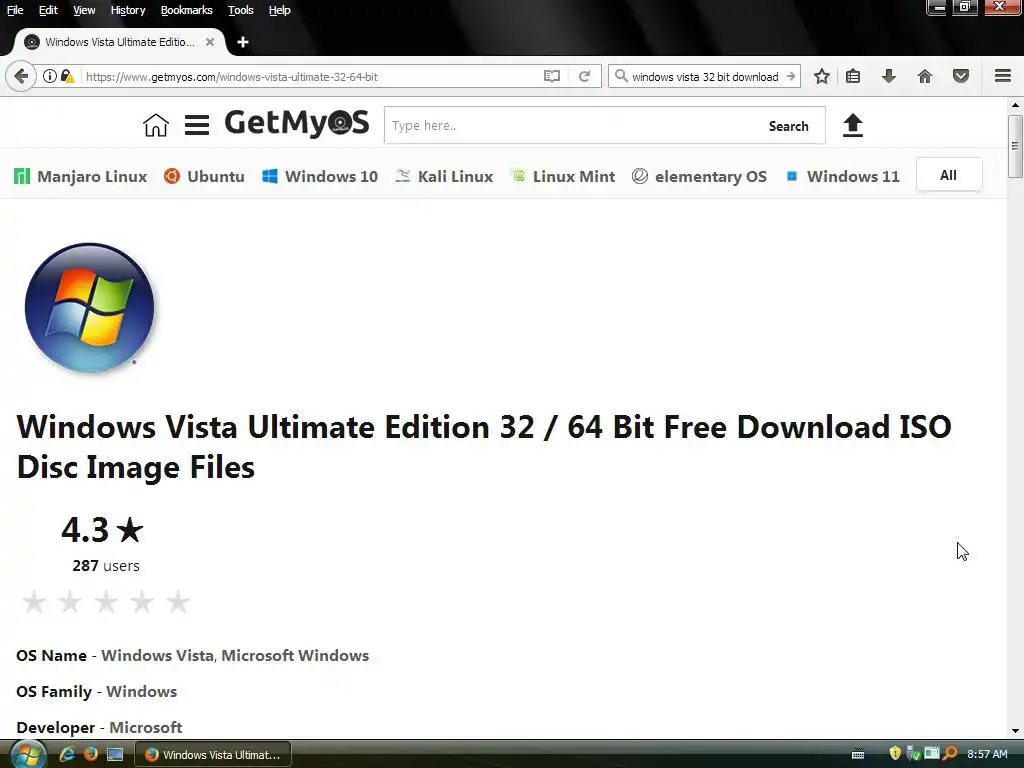Click the 'Type here..' site search field
Screen dimensions: 1024x768
(x=568, y=125)
